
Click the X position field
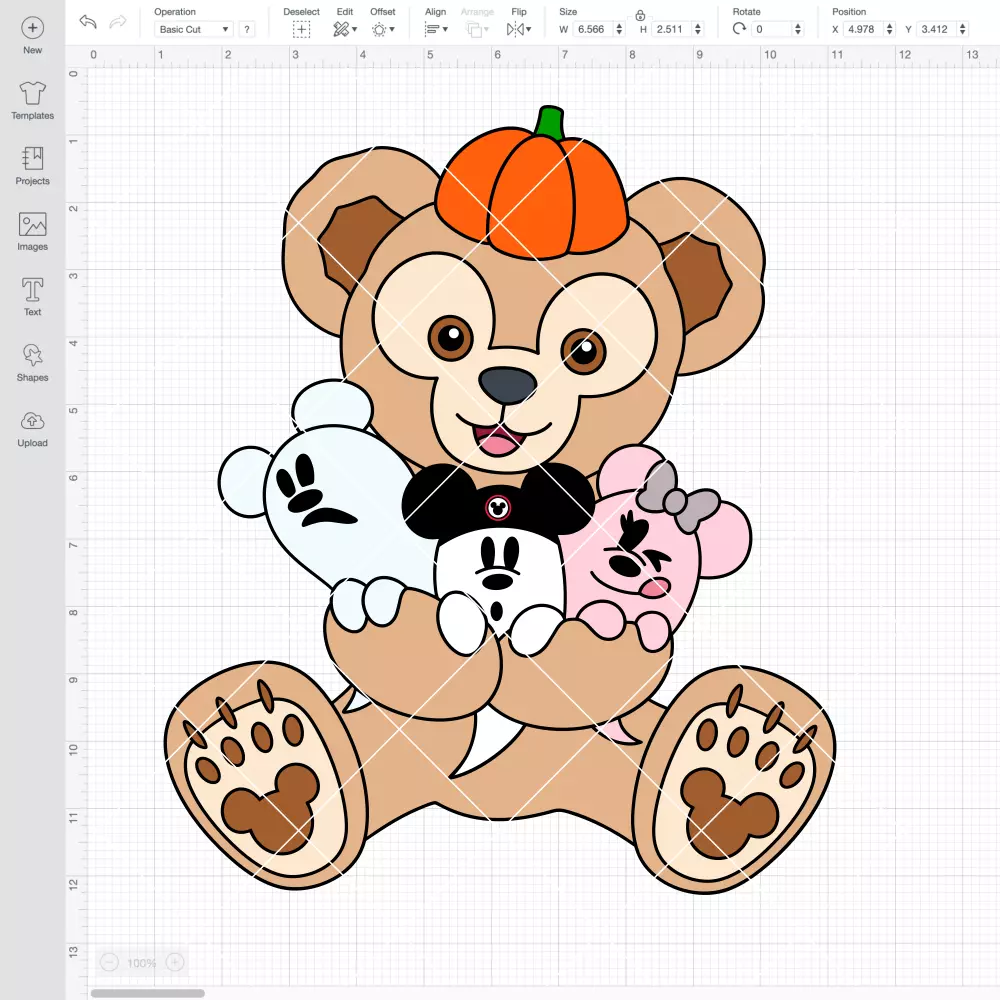tap(864, 29)
